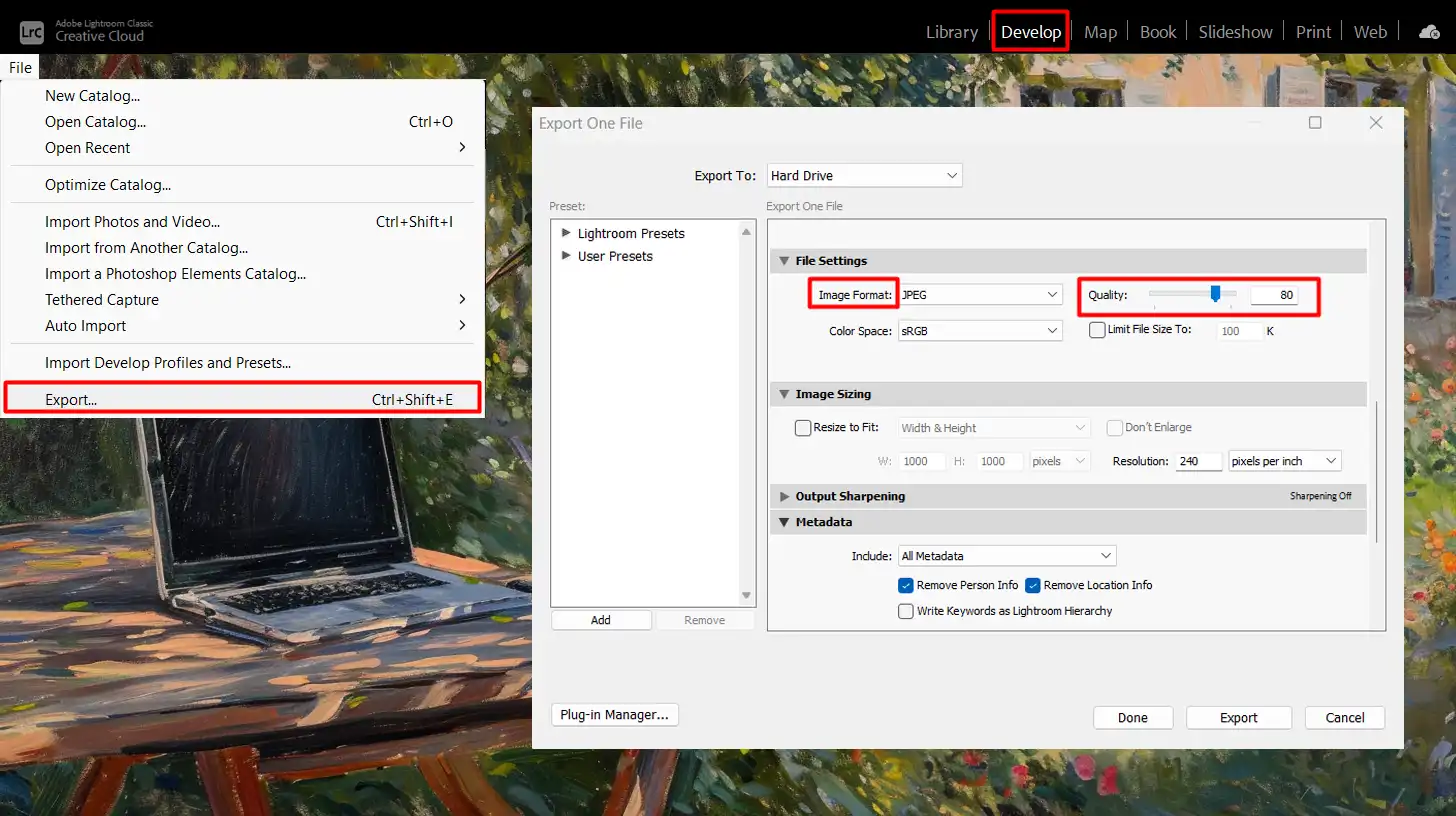Viewport: 1456px width, 816px height.
Task: Open the Width & Height dropdown
Action: (994, 428)
